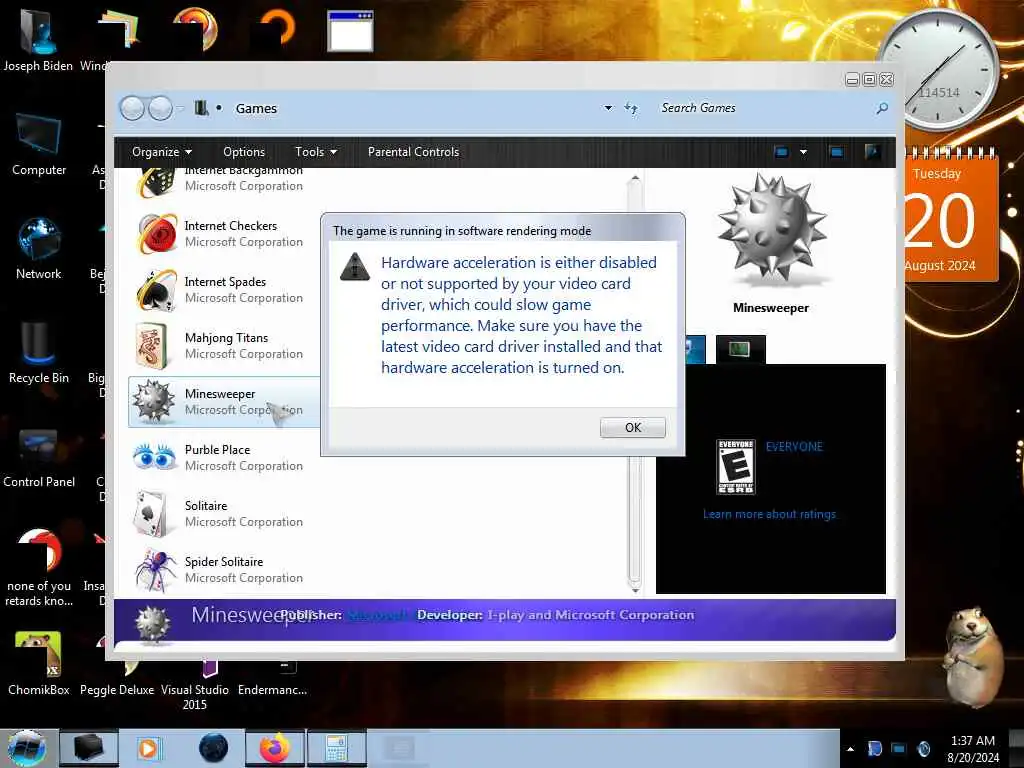Open Parental Controls
Viewport: 1024px width, 768px height.
[x=413, y=152]
